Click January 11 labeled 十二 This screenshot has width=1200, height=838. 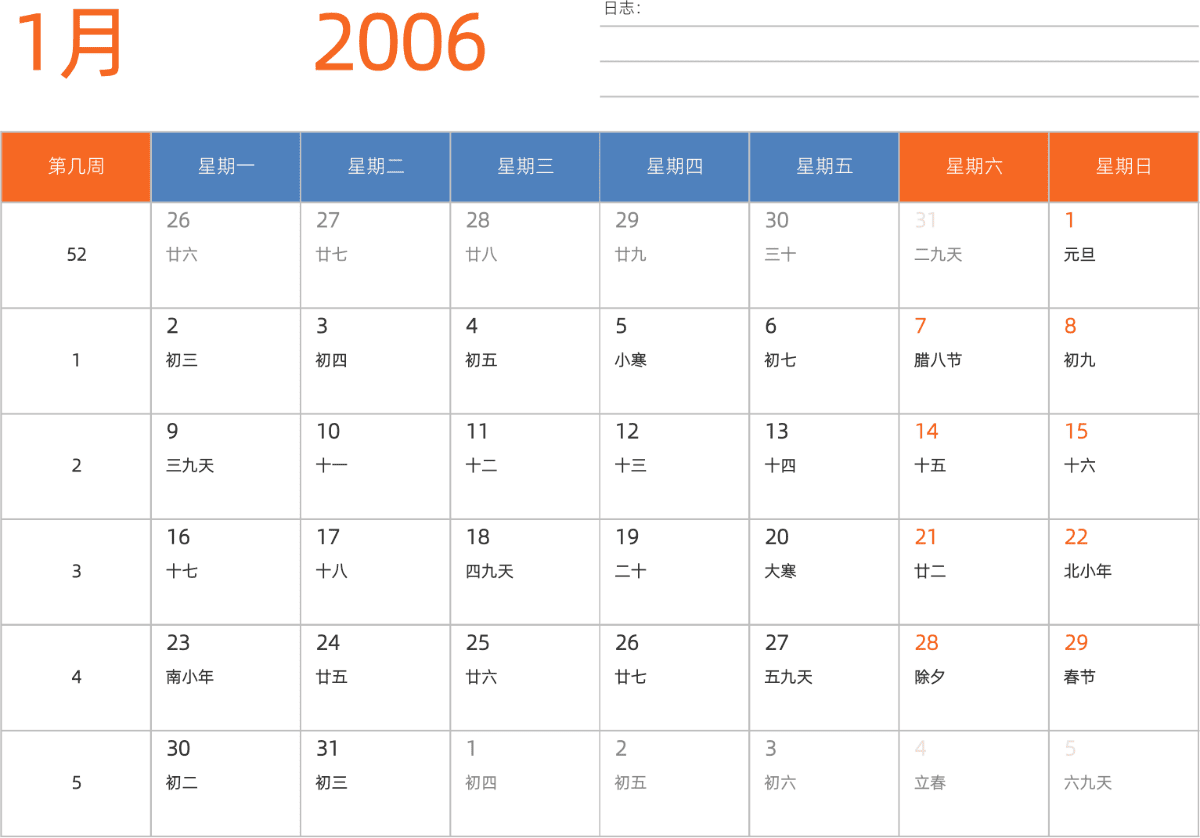(x=525, y=466)
